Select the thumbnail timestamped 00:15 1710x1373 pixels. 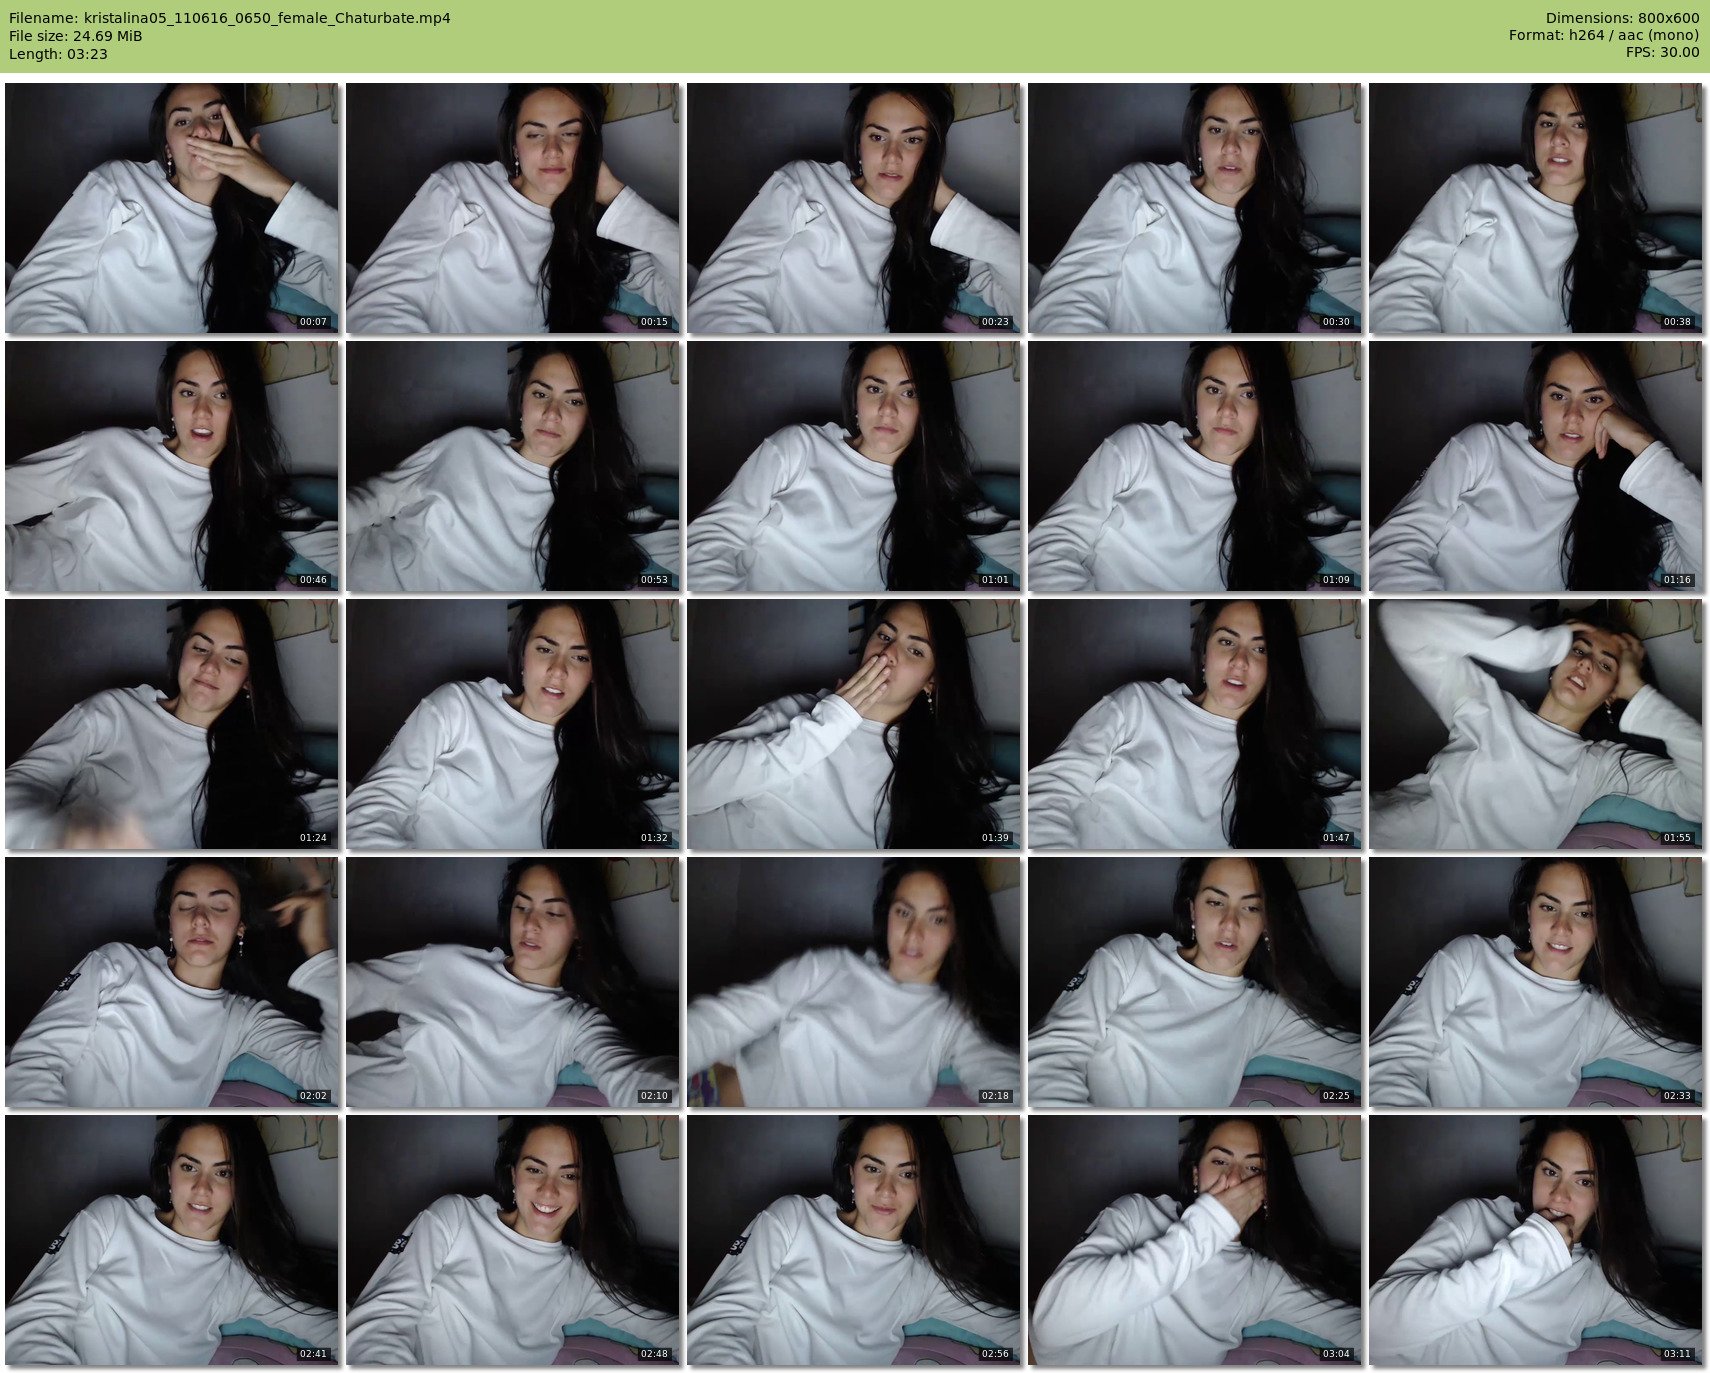coord(513,208)
